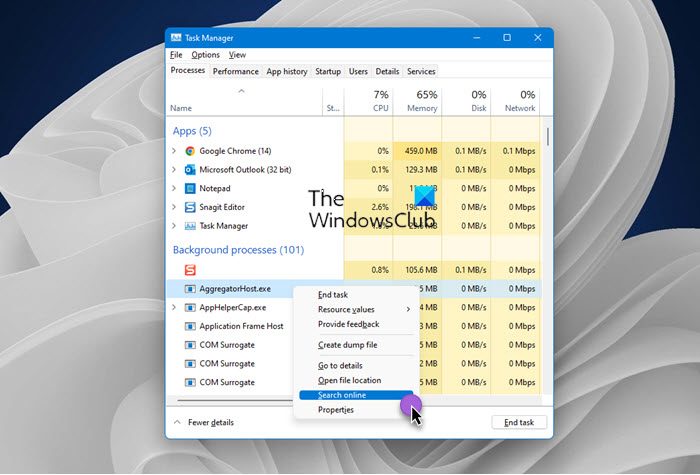This screenshot has width=700, height=475.
Task: Click the Google Chrome app icon
Action: pyautogui.click(x=190, y=151)
